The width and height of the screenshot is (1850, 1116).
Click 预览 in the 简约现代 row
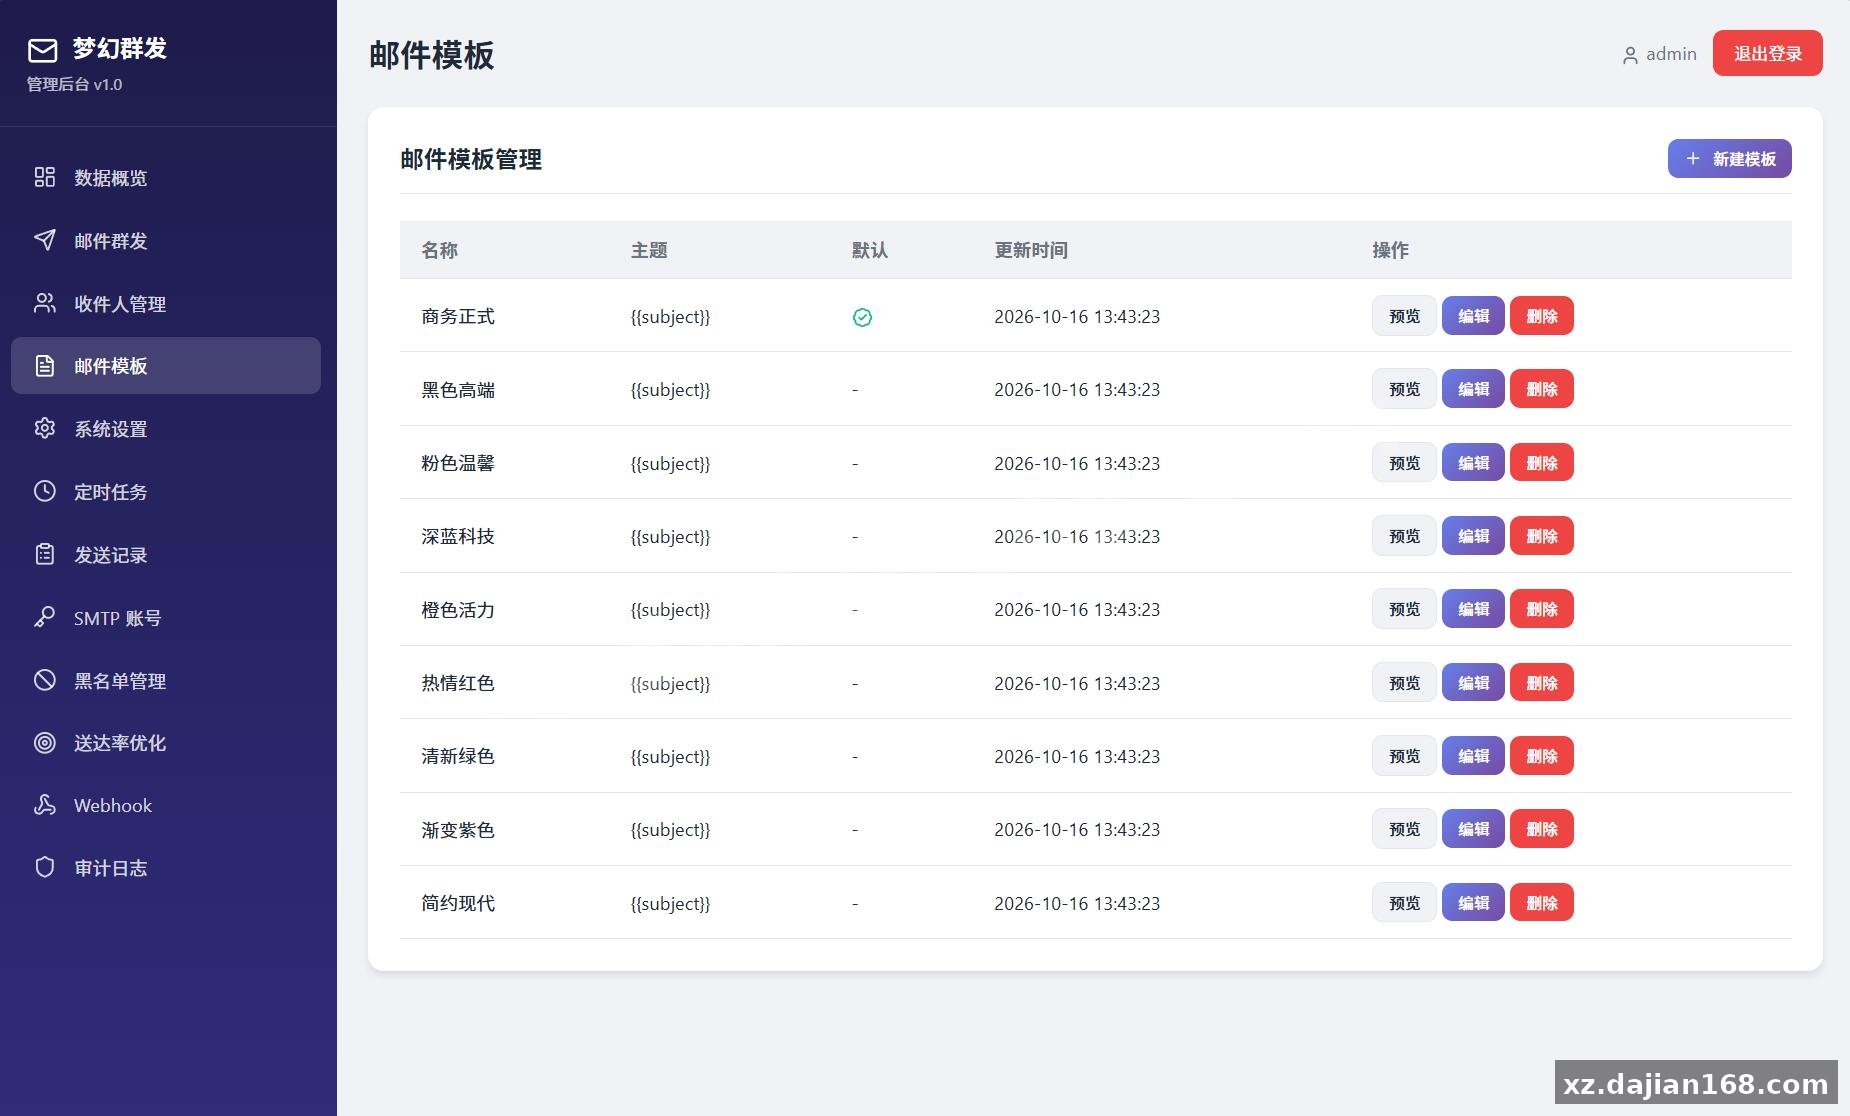click(x=1404, y=902)
